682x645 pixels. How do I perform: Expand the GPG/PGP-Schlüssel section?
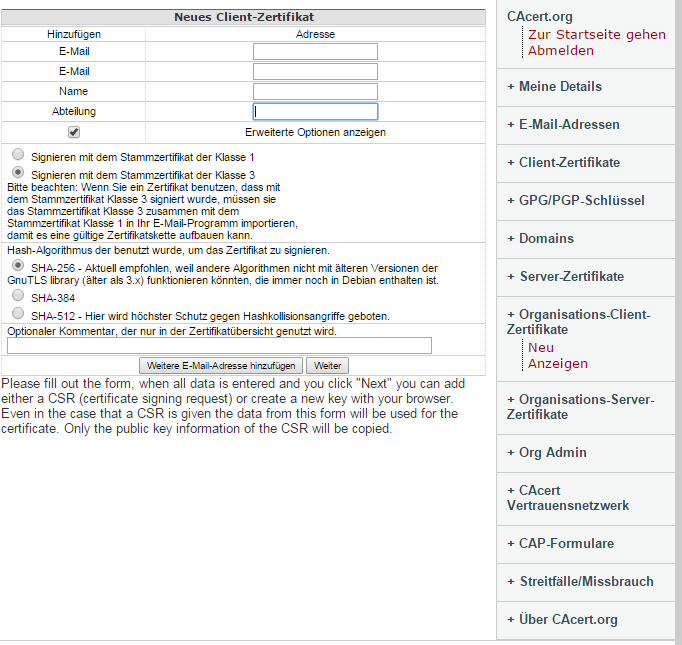click(575, 201)
